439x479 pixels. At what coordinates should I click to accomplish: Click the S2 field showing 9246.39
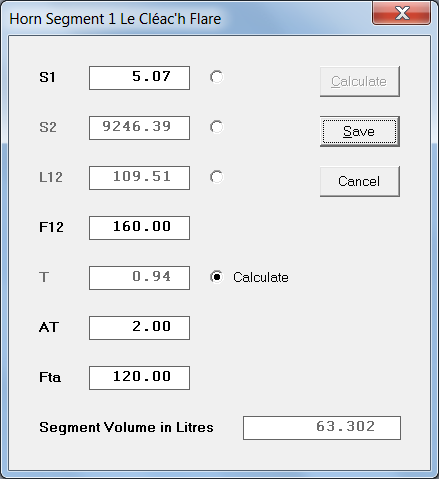pos(139,128)
